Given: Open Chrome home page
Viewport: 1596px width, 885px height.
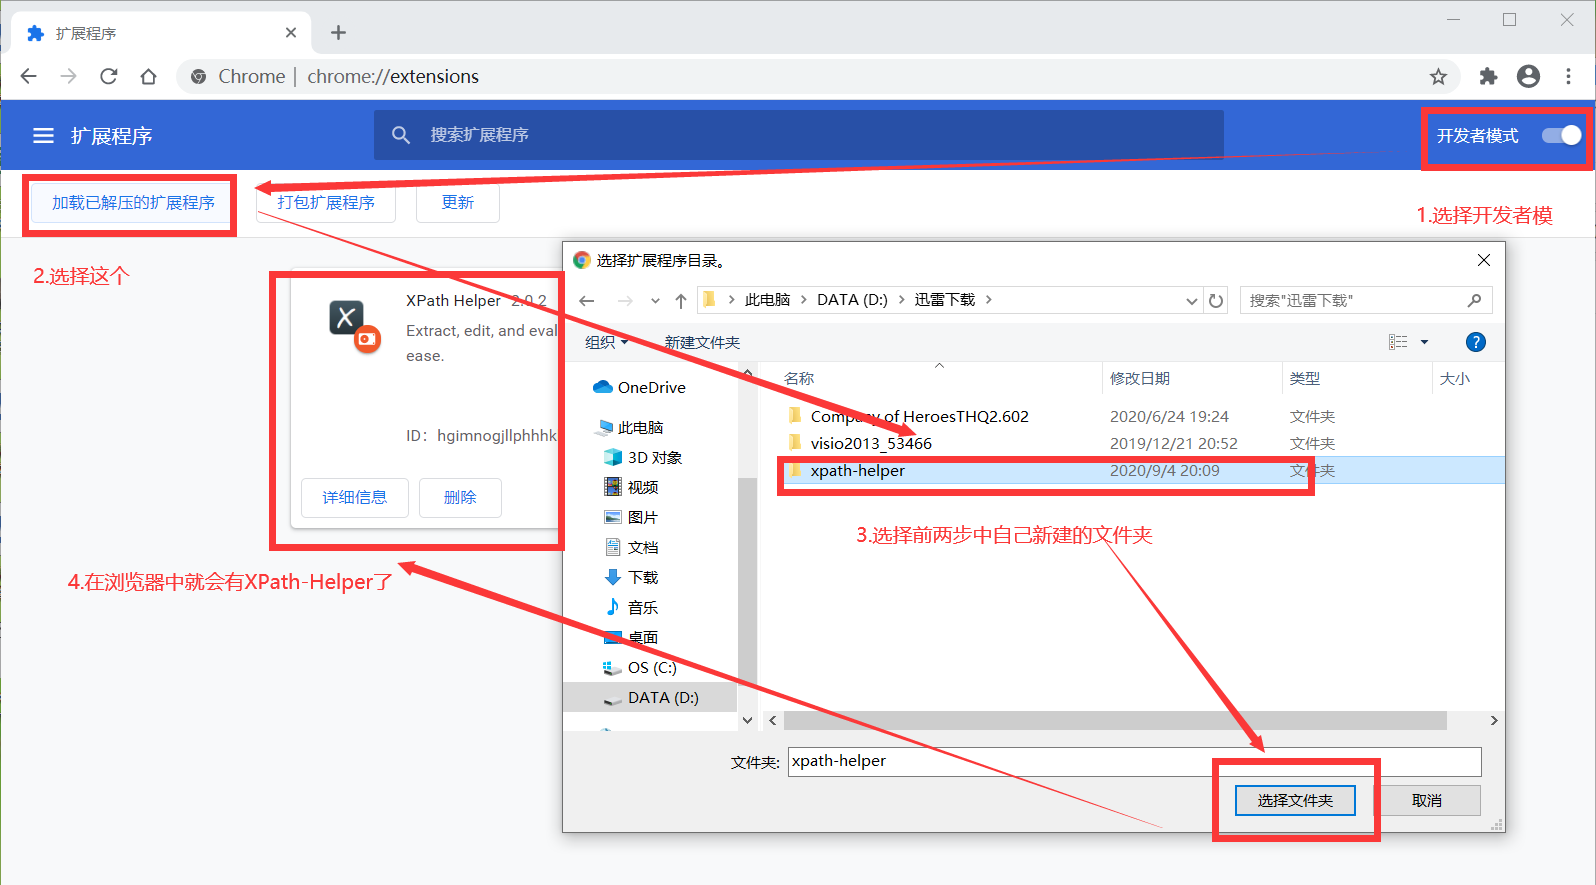Looking at the screenshot, I should (149, 77).
